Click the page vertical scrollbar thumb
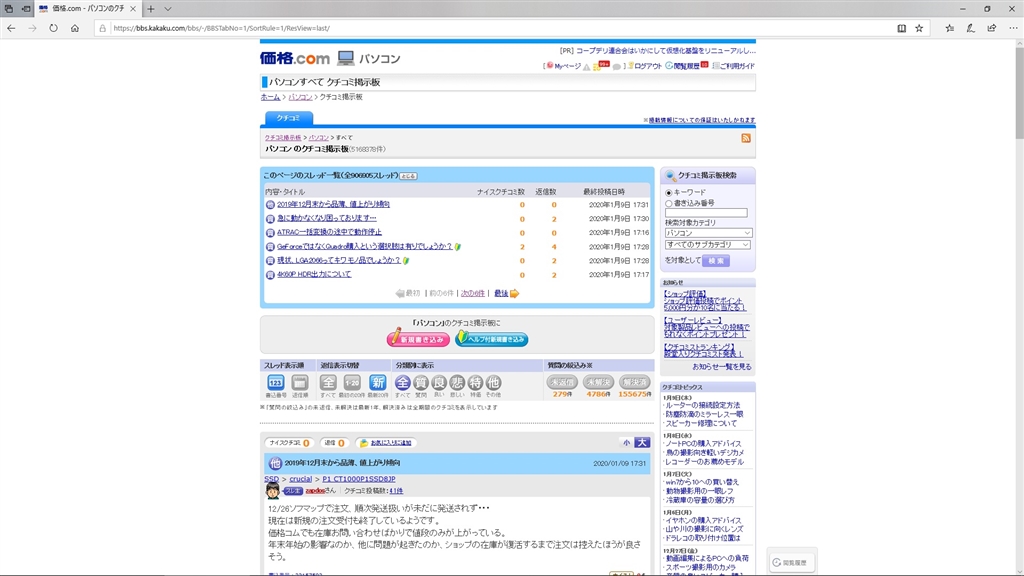The height and width of the screenshot is (576, 1024). [1019, 91]
